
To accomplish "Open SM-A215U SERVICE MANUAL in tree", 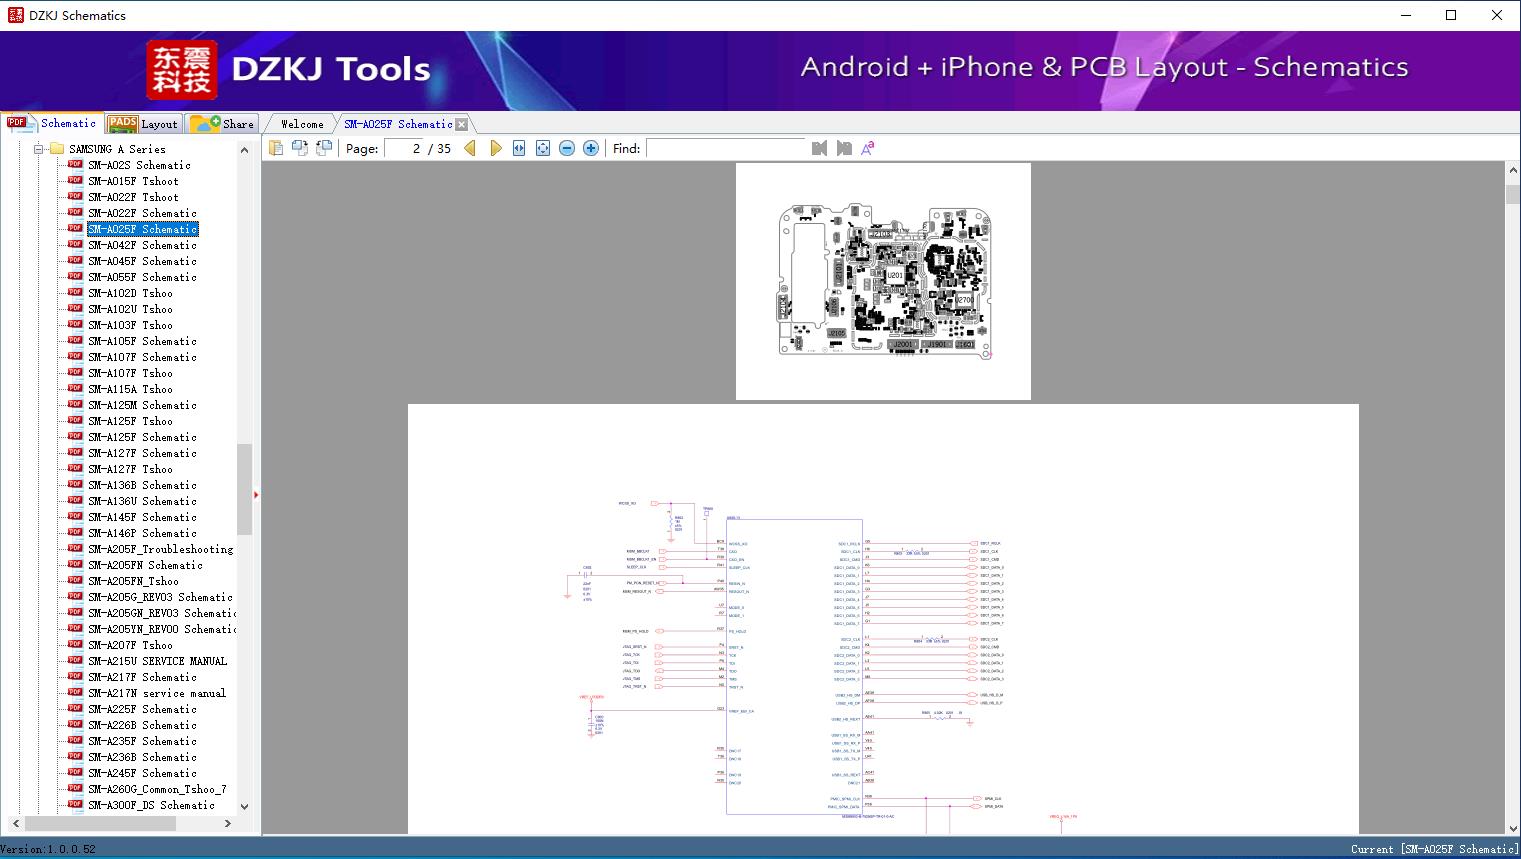I will point(157,661).
